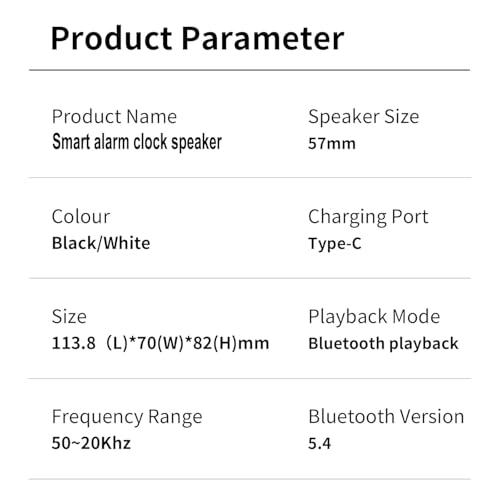The width and height of the screenshot is (500, 500).
Task: Select the Colour label
Action: 81,217
